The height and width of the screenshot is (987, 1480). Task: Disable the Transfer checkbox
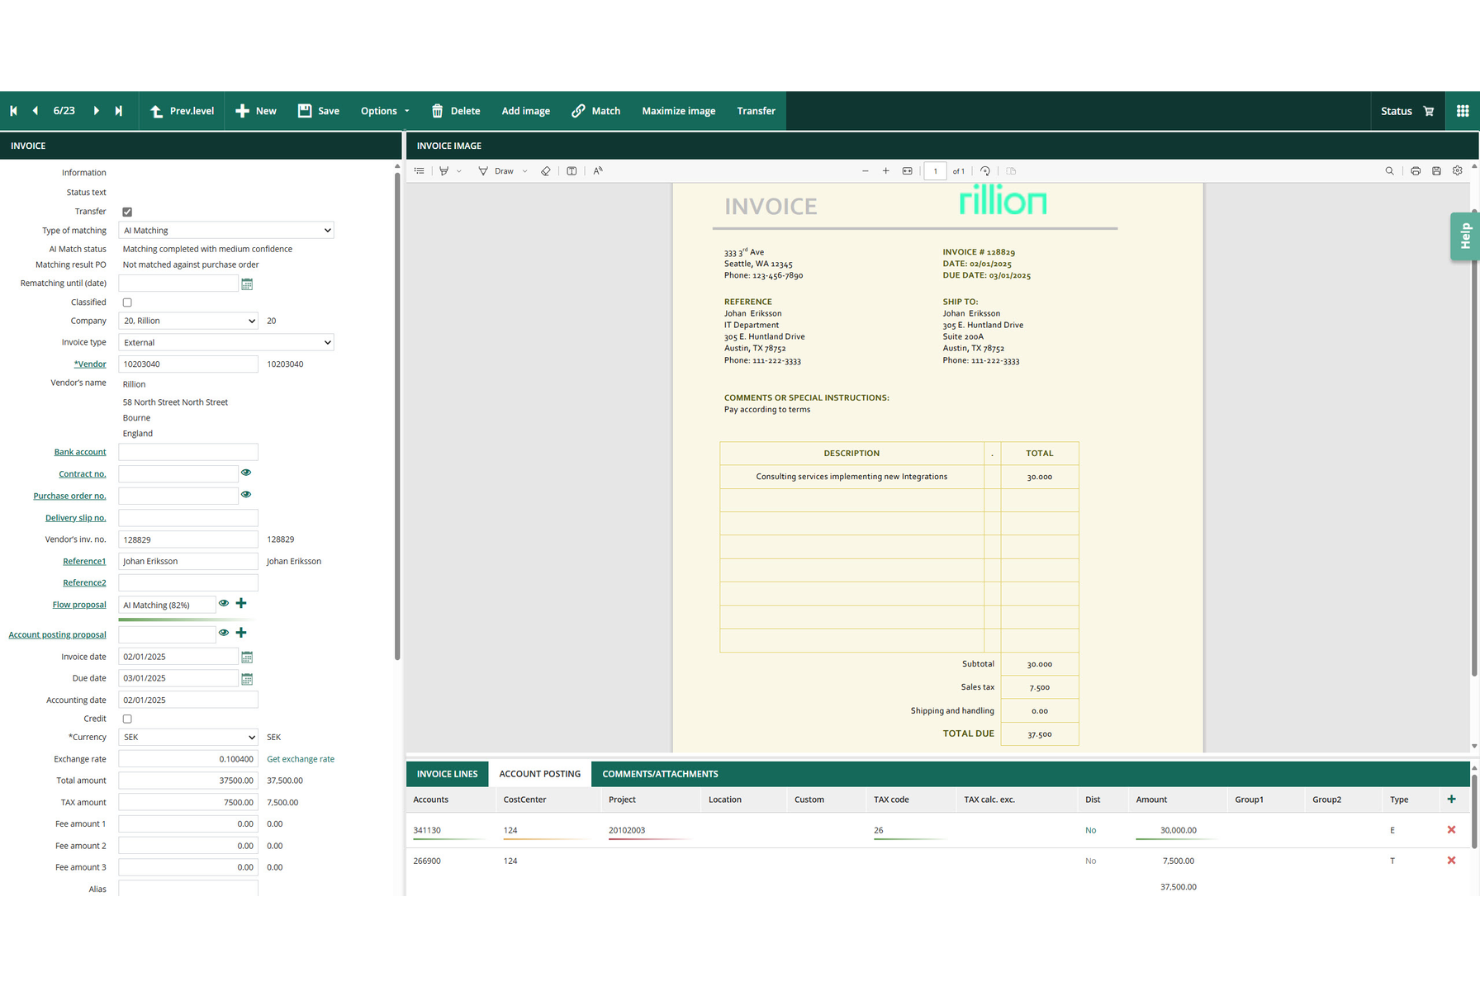tap(127, 211)
